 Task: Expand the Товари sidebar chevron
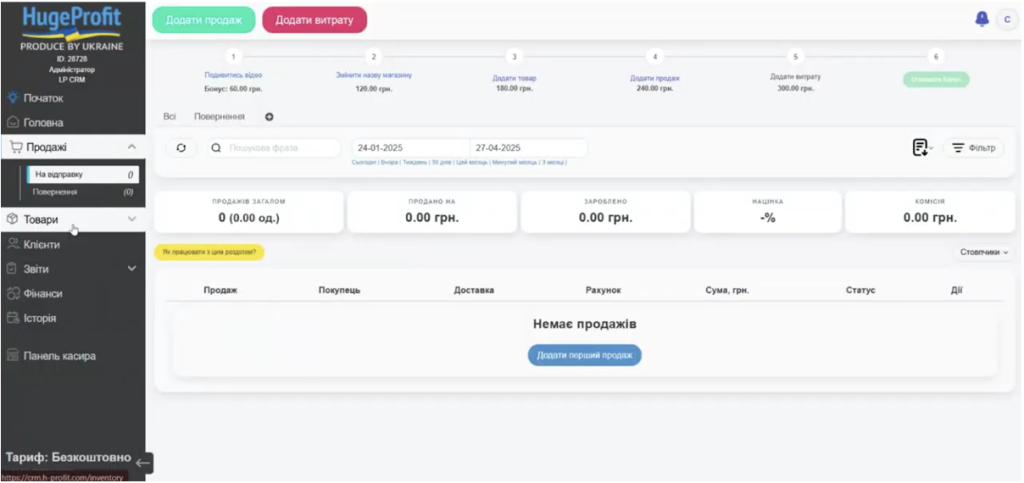[131, 219]
